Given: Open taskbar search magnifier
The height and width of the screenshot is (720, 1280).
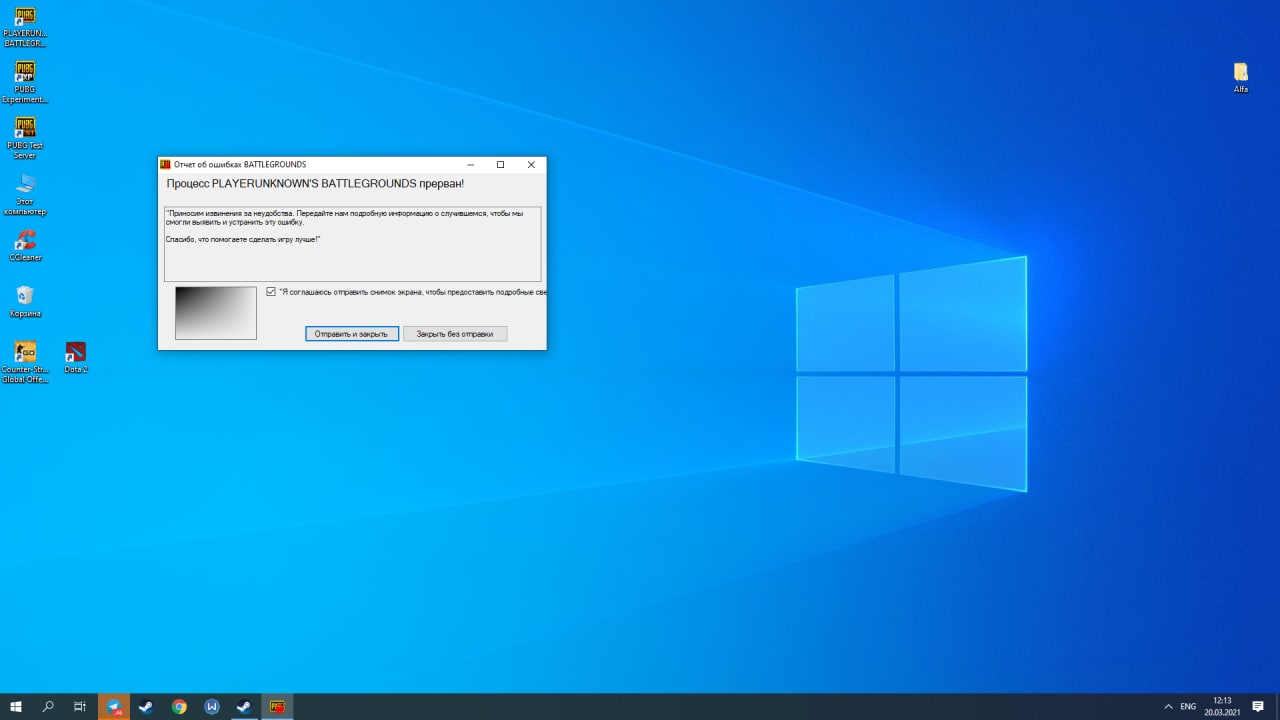Looking at the screenshot, I should click(48, 706).
